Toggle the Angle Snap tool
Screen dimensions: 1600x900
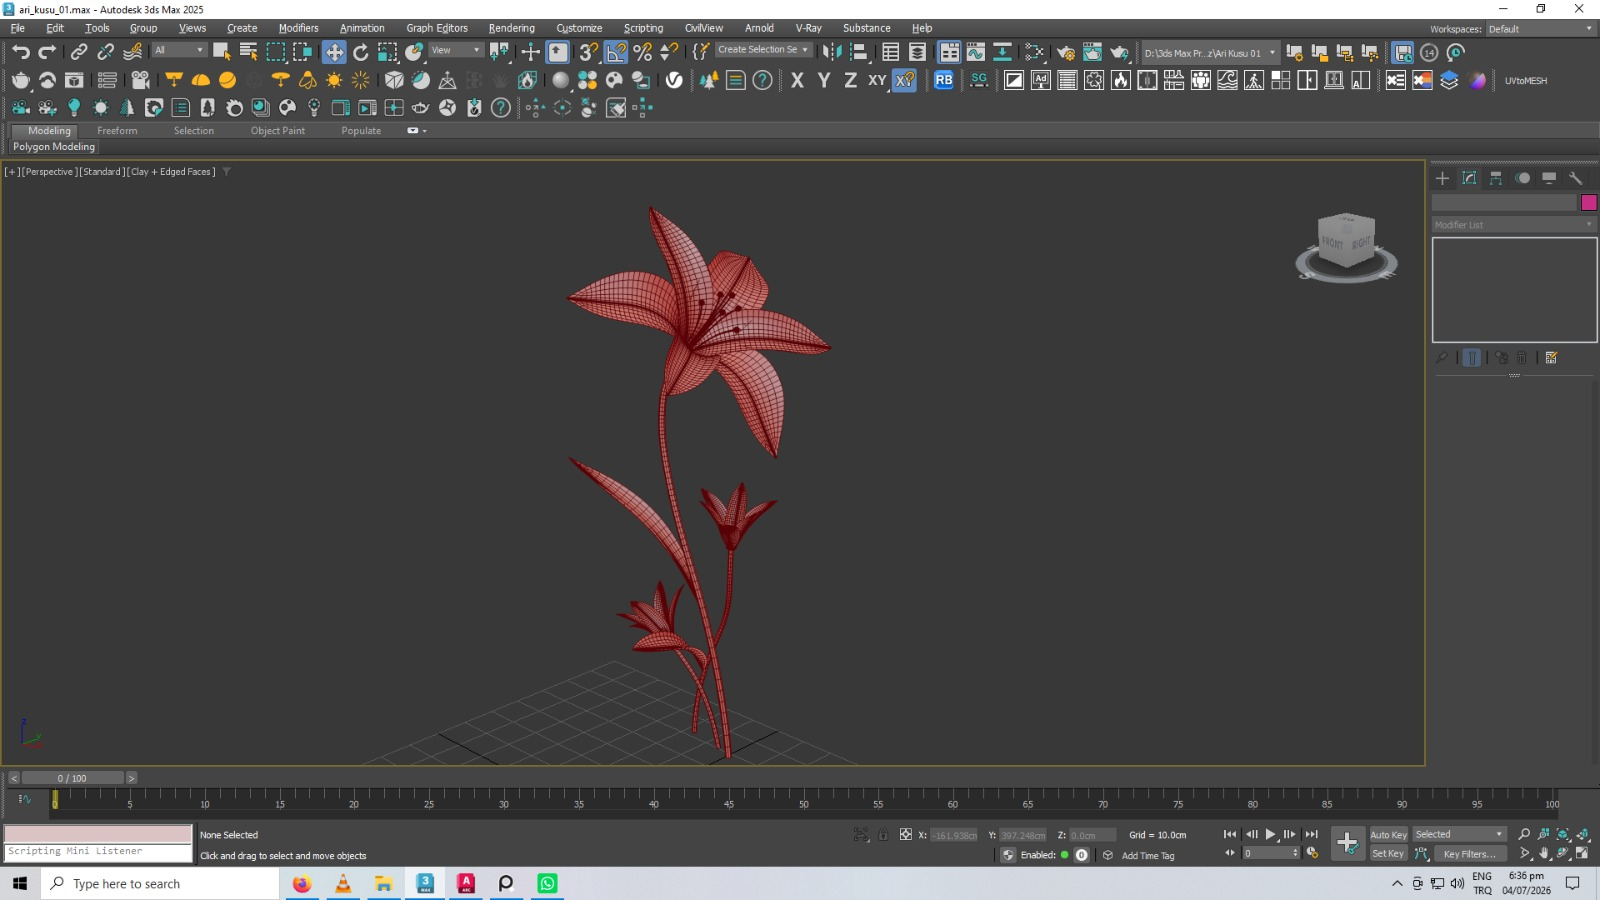[616, 52]
